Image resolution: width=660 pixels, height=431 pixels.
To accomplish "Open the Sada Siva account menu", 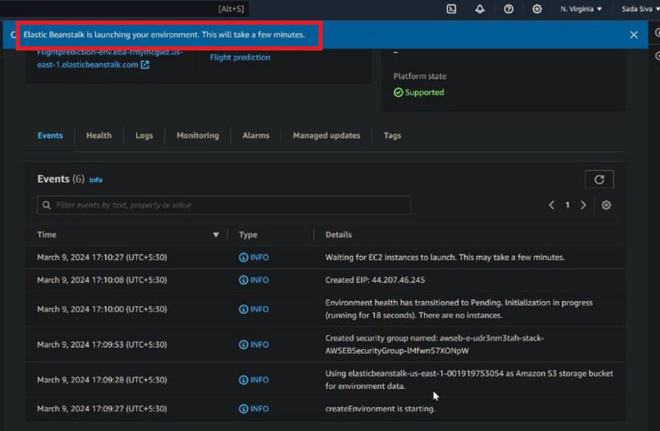I will 638,9.
